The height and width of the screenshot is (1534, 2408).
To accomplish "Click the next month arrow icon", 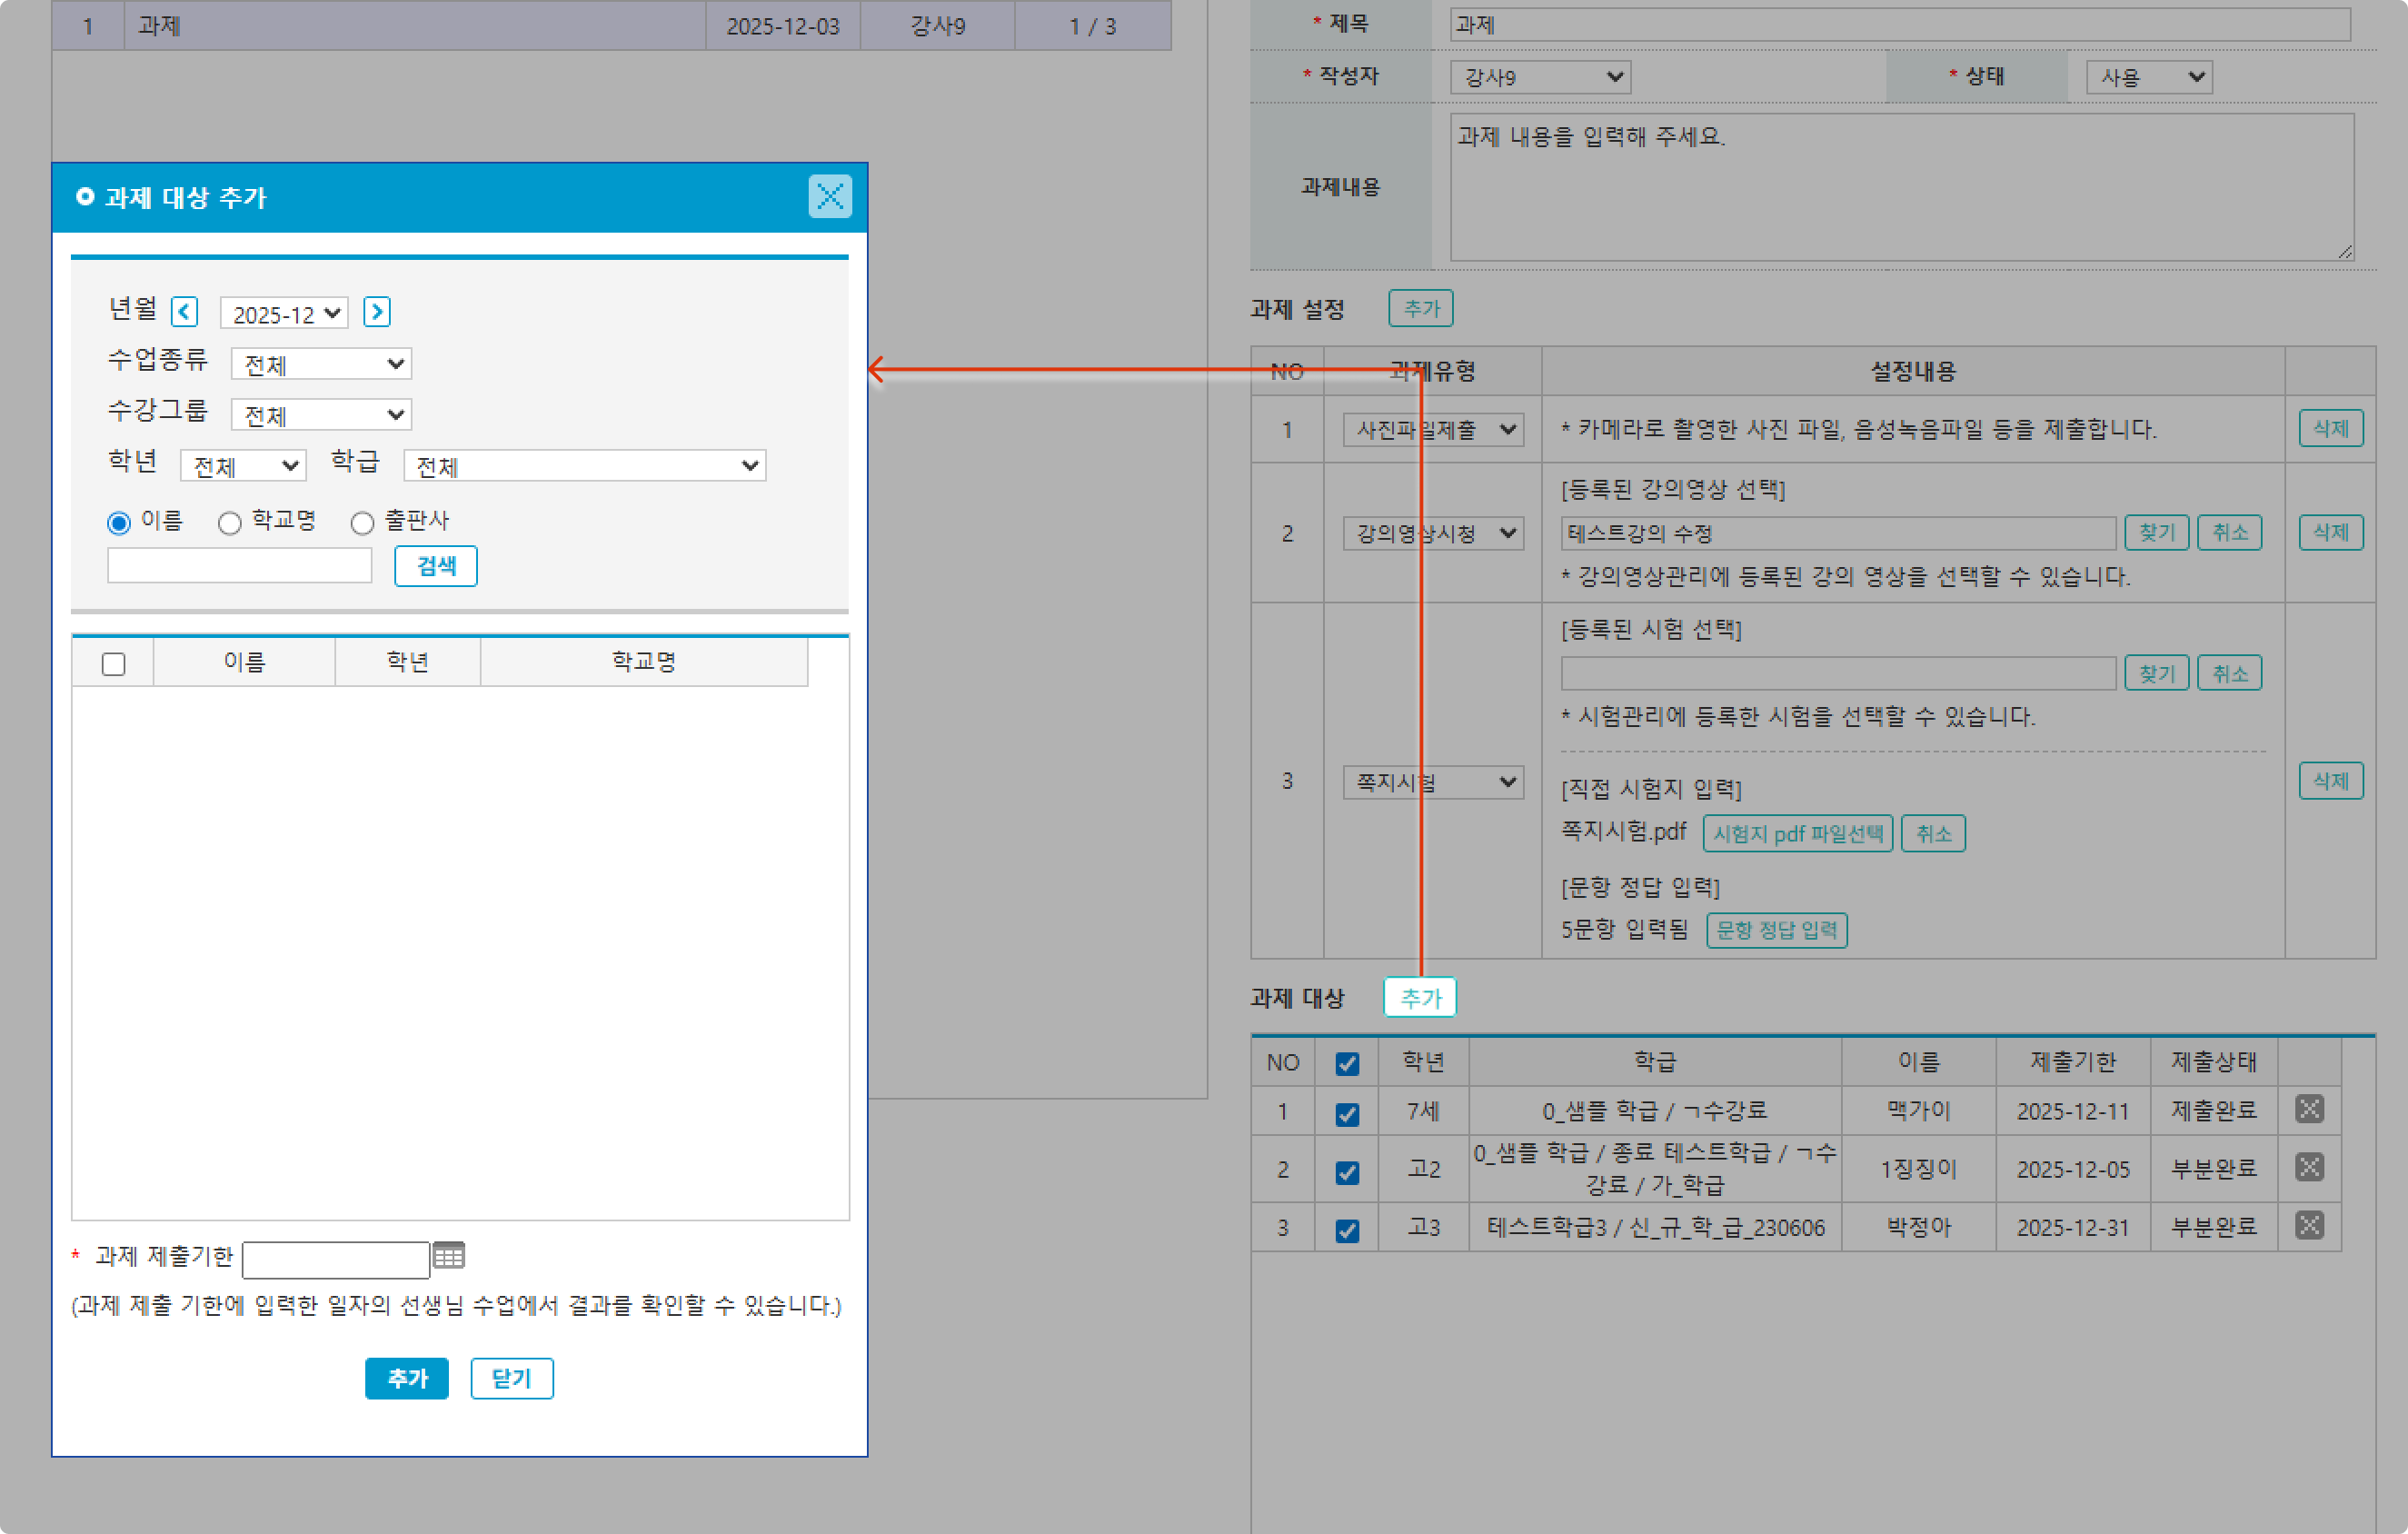I will tap(376, 312).
